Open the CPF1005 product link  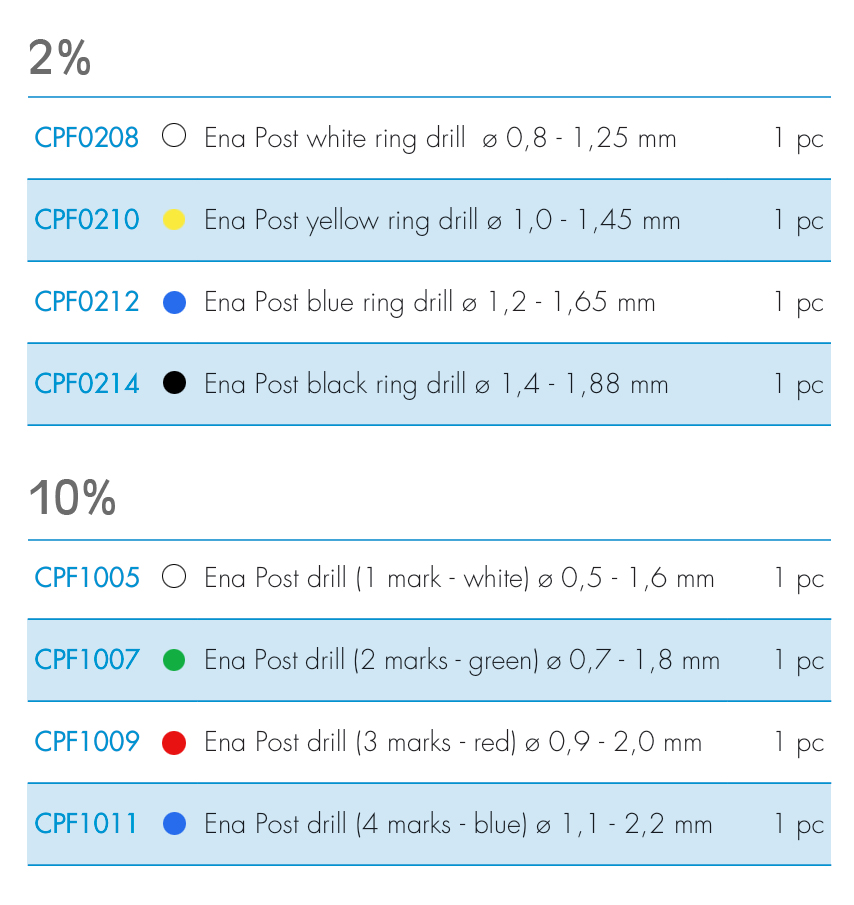tap(87, 577)
